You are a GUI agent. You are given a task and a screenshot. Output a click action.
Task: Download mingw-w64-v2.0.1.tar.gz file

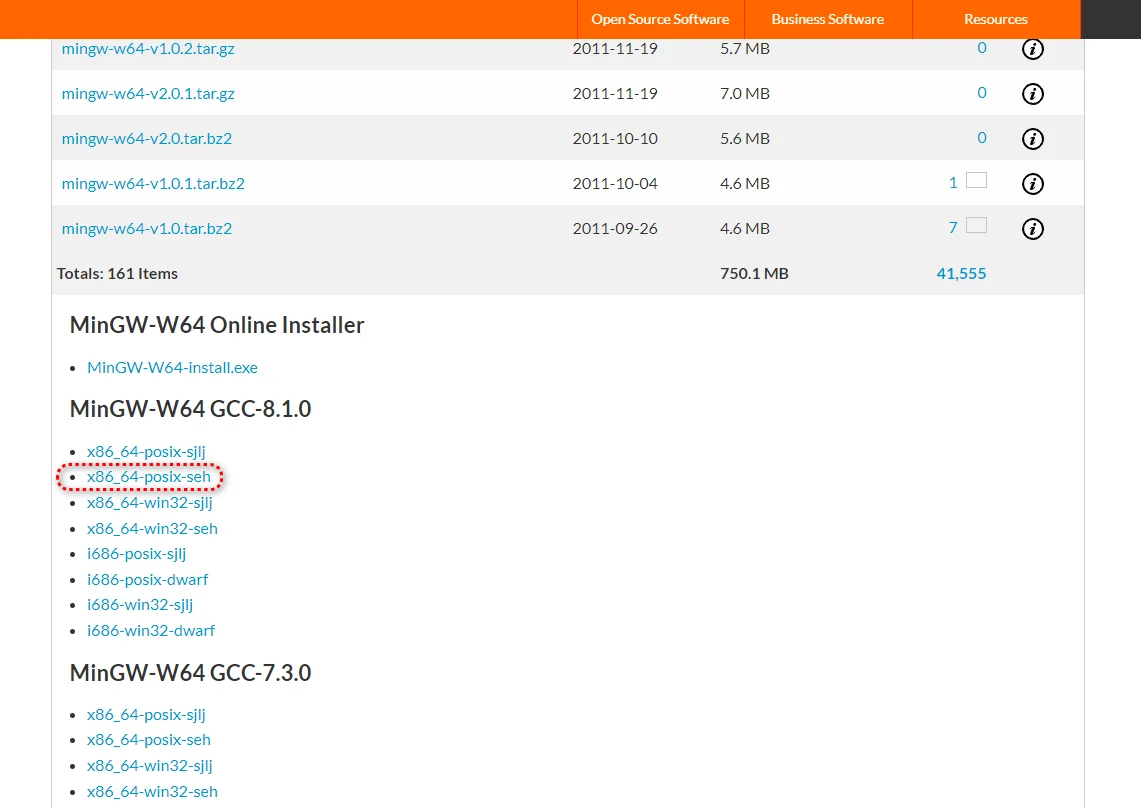148,94
